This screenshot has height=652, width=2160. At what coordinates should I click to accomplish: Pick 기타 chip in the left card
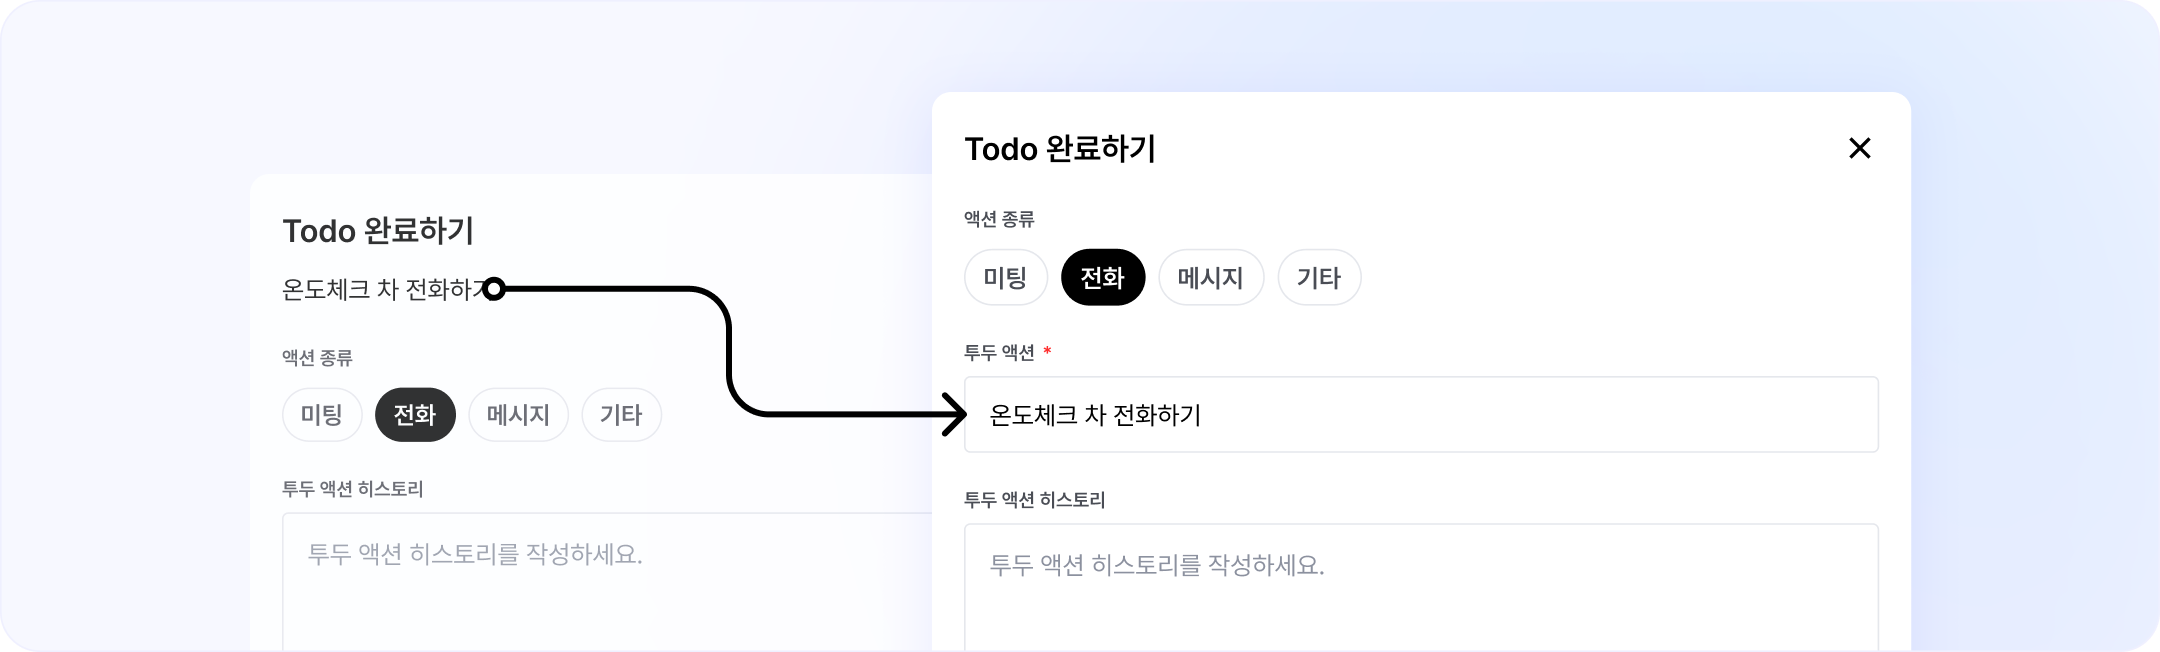pyautogui.click(x=621, y=415)
